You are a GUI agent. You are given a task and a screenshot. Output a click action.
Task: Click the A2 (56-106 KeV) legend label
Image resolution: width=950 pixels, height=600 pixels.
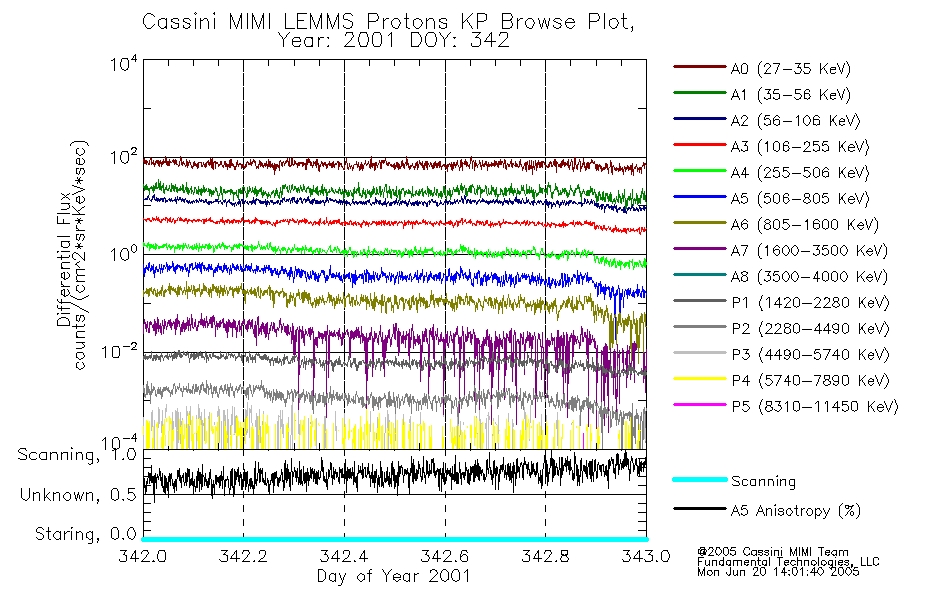point(795,121)
